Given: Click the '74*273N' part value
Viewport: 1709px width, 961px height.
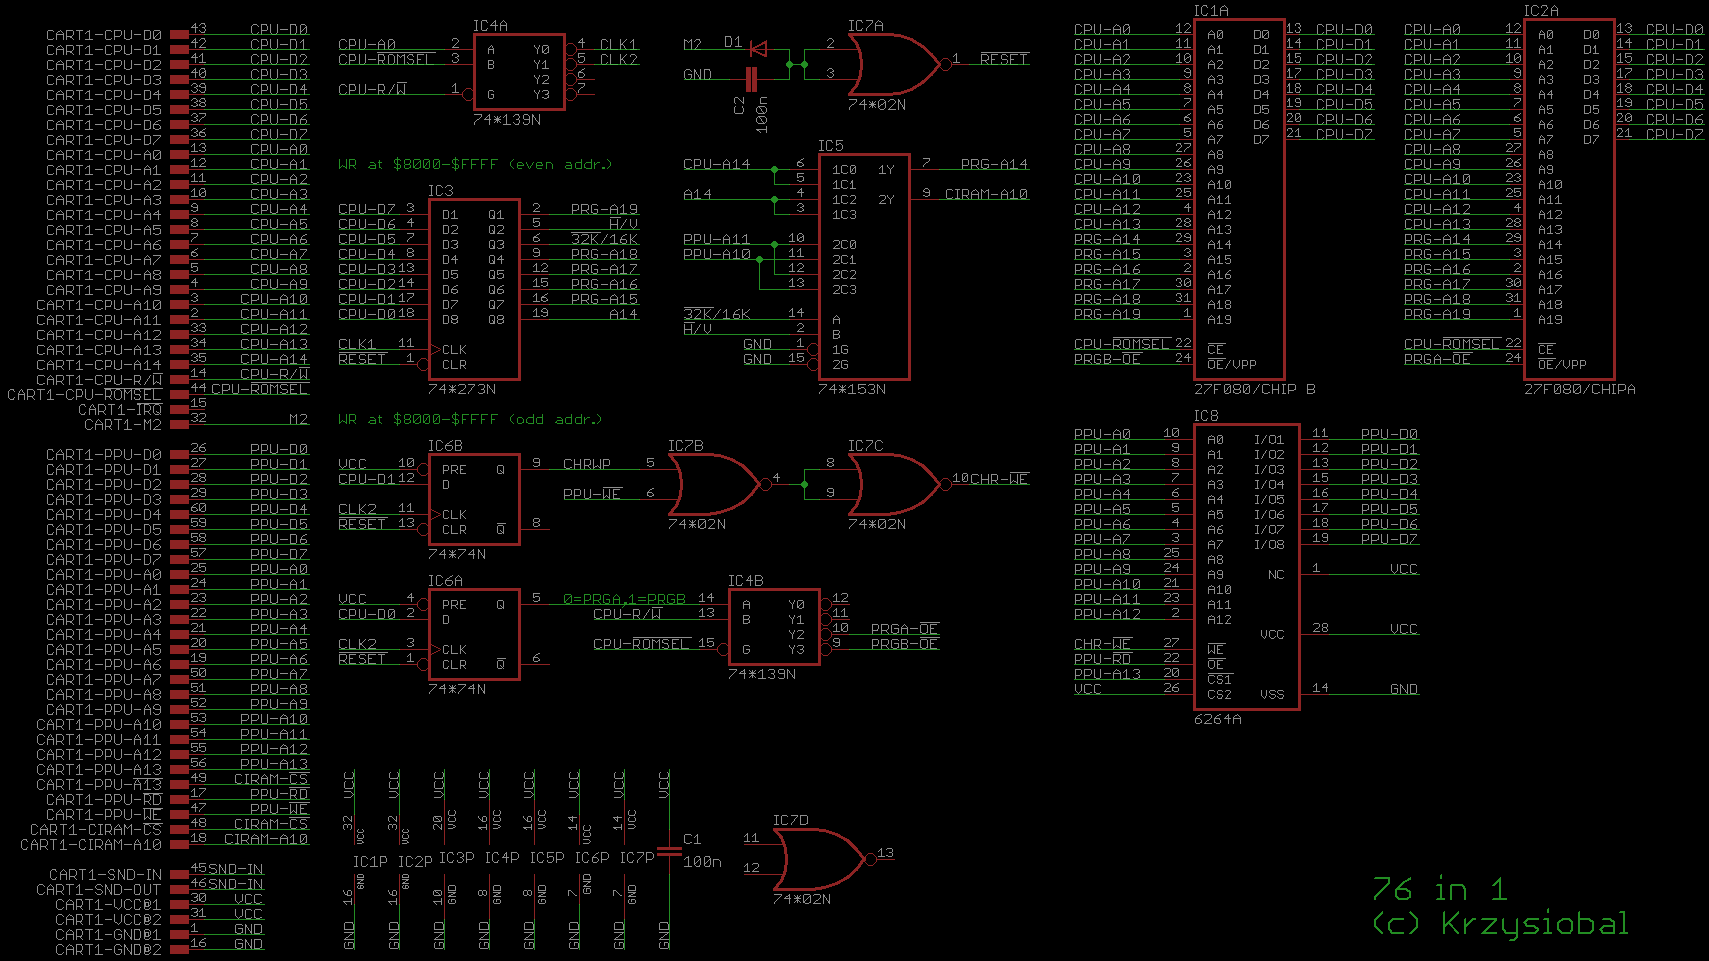Looking at the screenshot, I should point(462,389).
